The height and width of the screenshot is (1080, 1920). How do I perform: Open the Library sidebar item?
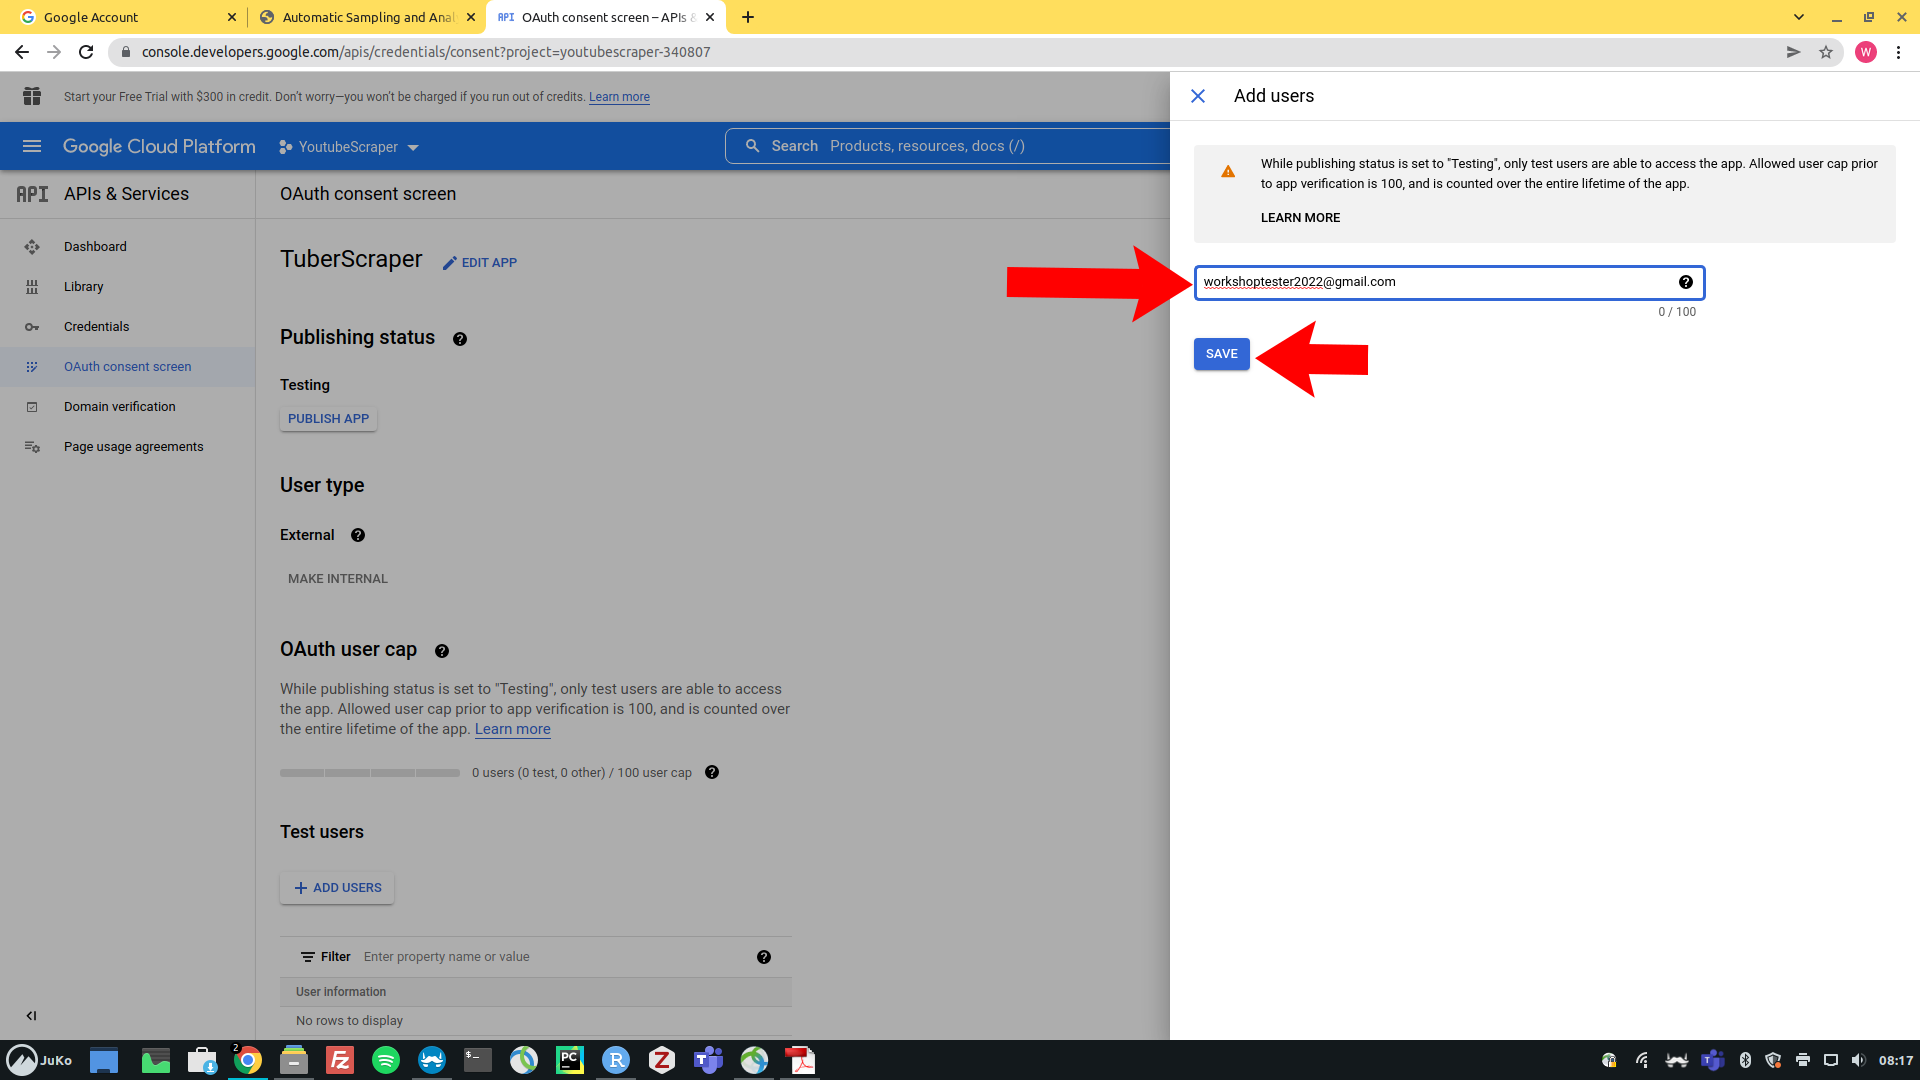coord(83,287)
